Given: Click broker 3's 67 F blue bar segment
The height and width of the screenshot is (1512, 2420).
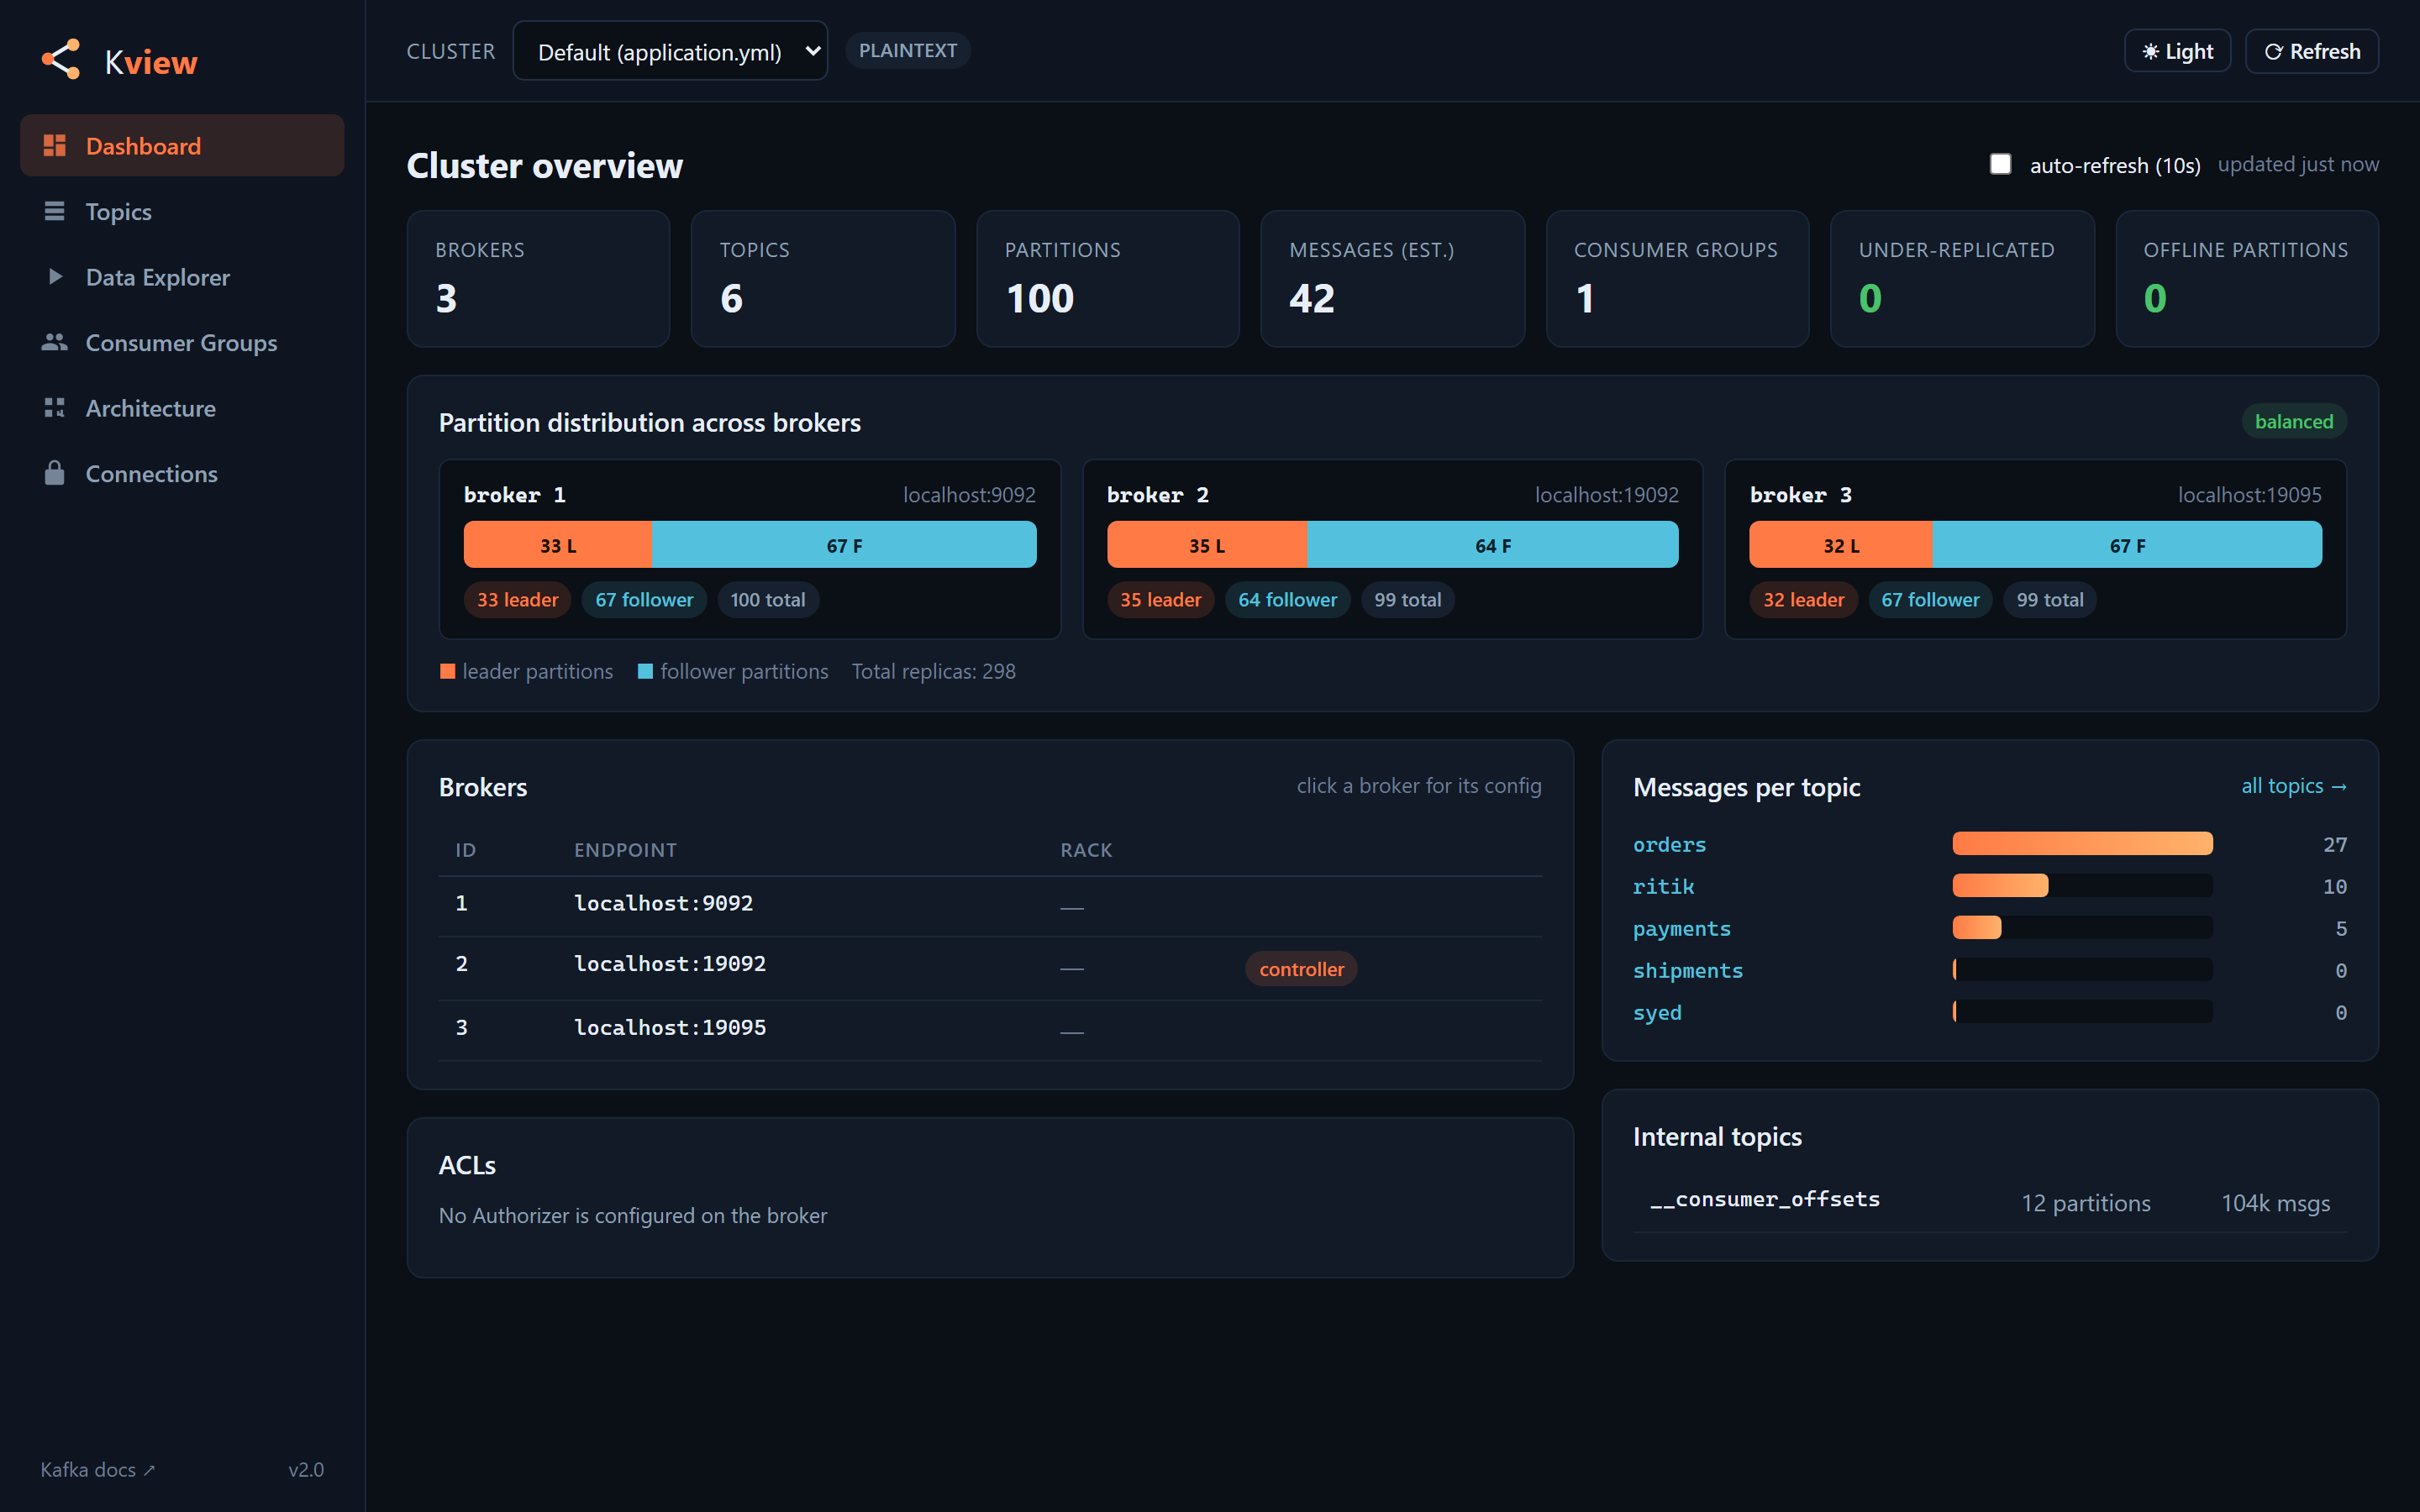Looking at the screenshot, I should (2127, 545).
